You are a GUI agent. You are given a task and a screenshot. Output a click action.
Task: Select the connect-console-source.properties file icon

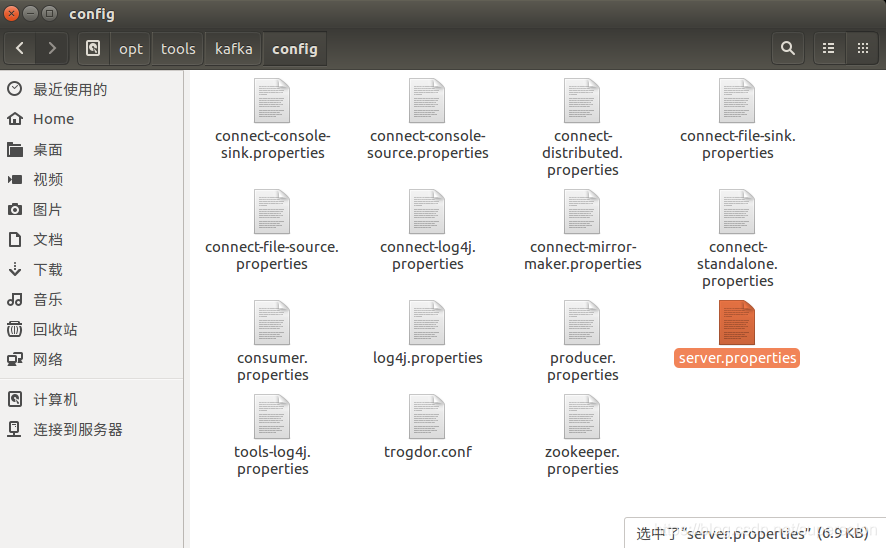click(427, 101)
